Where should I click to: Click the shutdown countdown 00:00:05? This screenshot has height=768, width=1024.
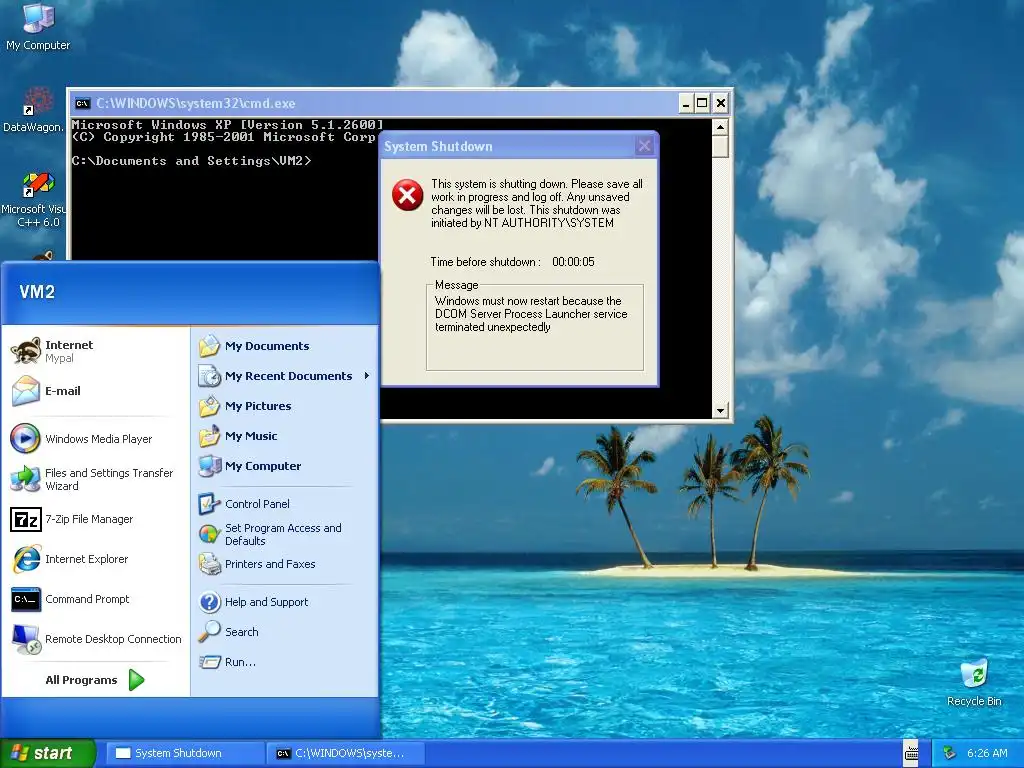click(x=573, y=262)
